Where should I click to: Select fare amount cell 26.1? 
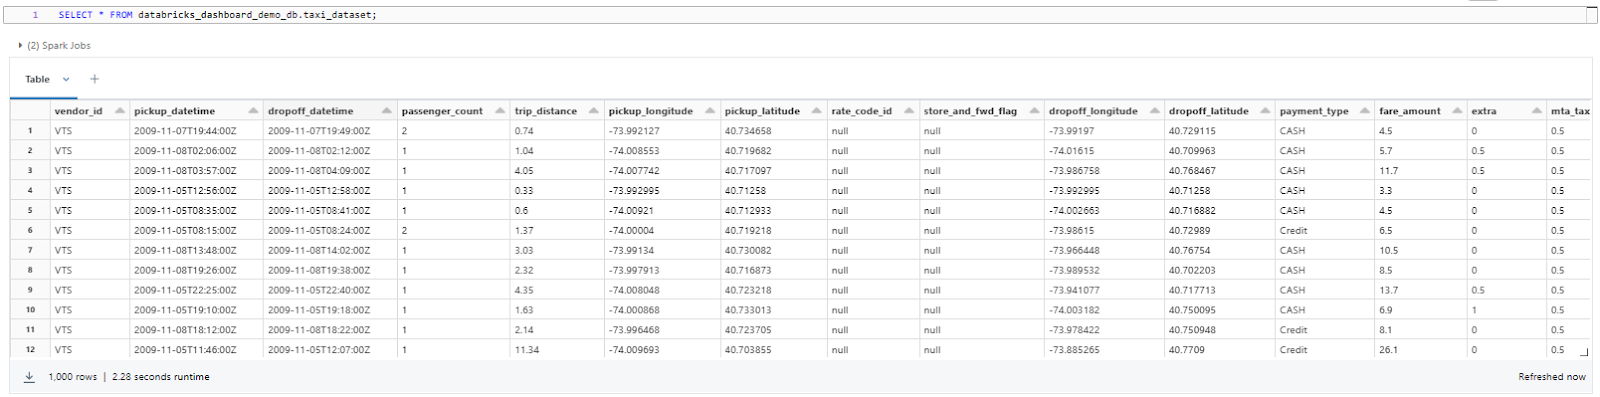[x=1420, y=350]
